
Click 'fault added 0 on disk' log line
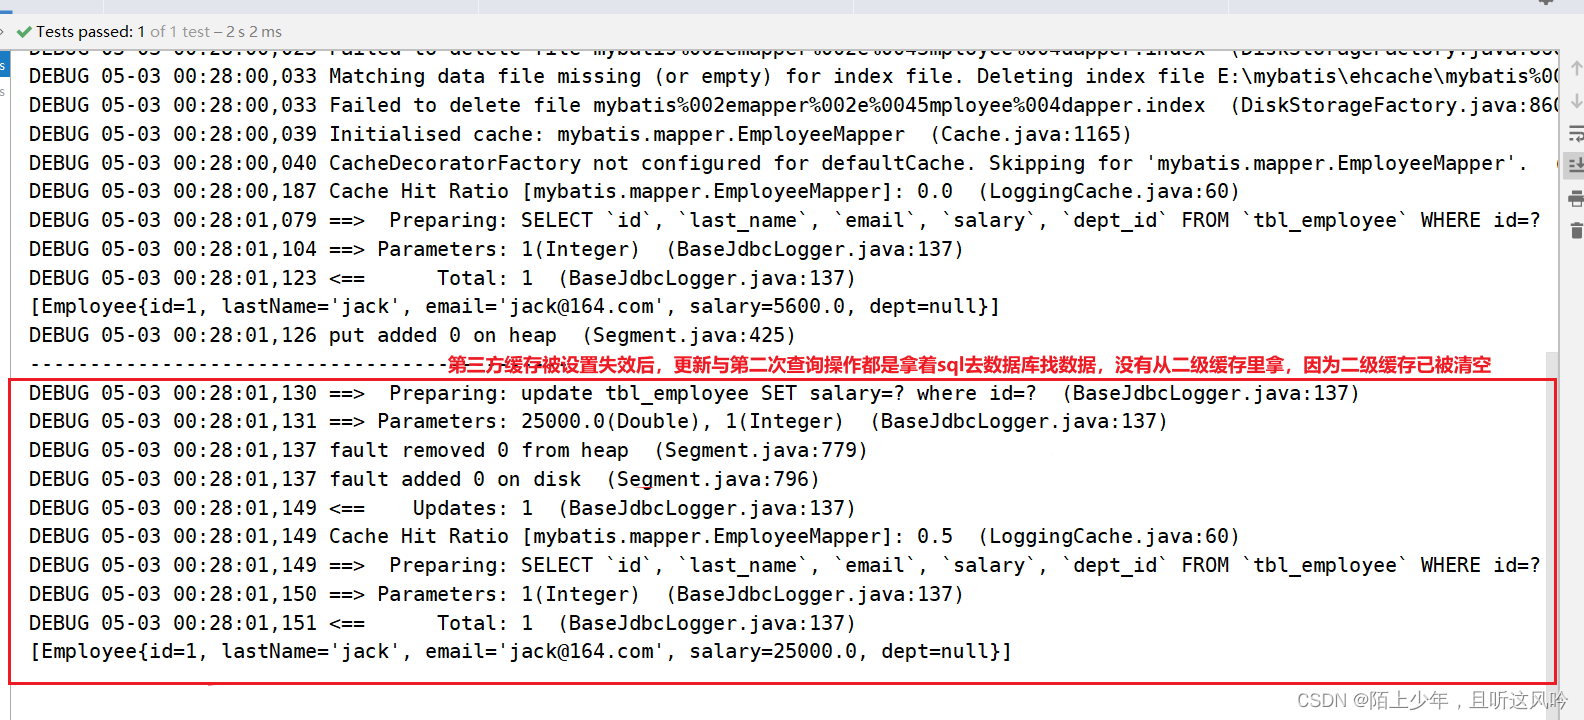(424, 480)
